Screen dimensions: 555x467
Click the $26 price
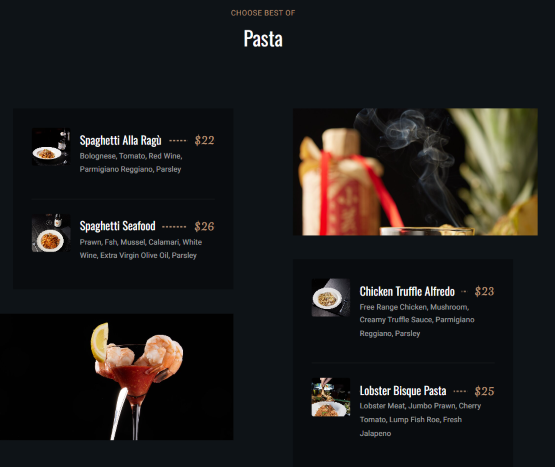pyautogui.click(x=204, y=226)
